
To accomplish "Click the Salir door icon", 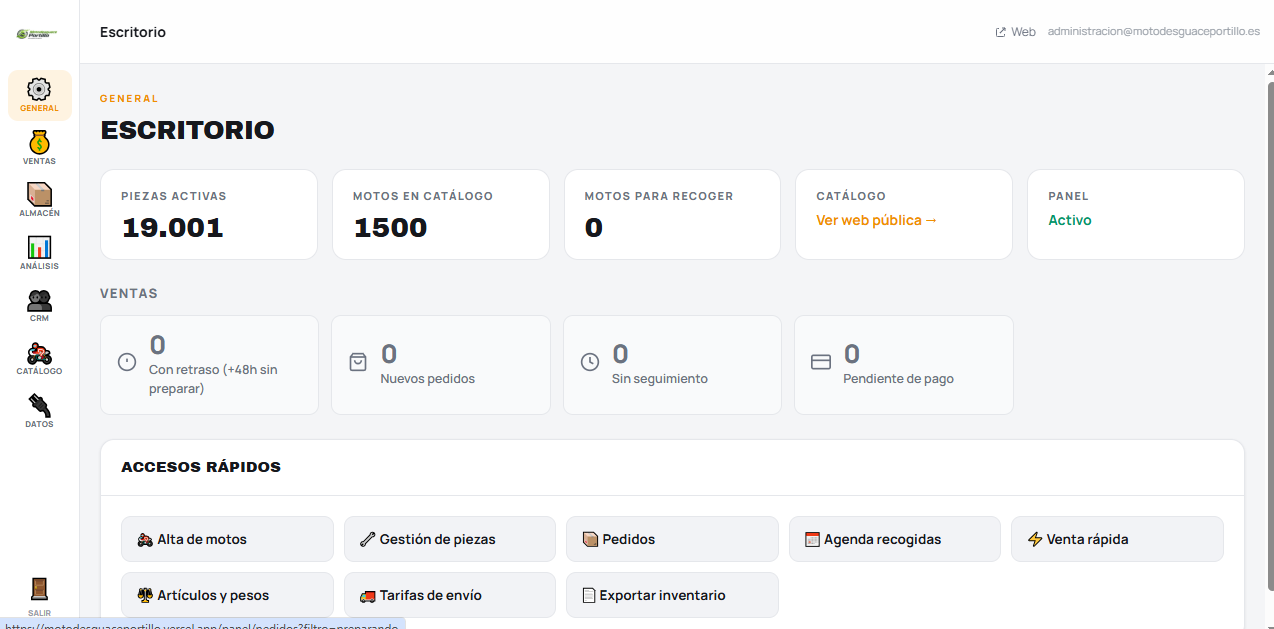I will [39, 589].
